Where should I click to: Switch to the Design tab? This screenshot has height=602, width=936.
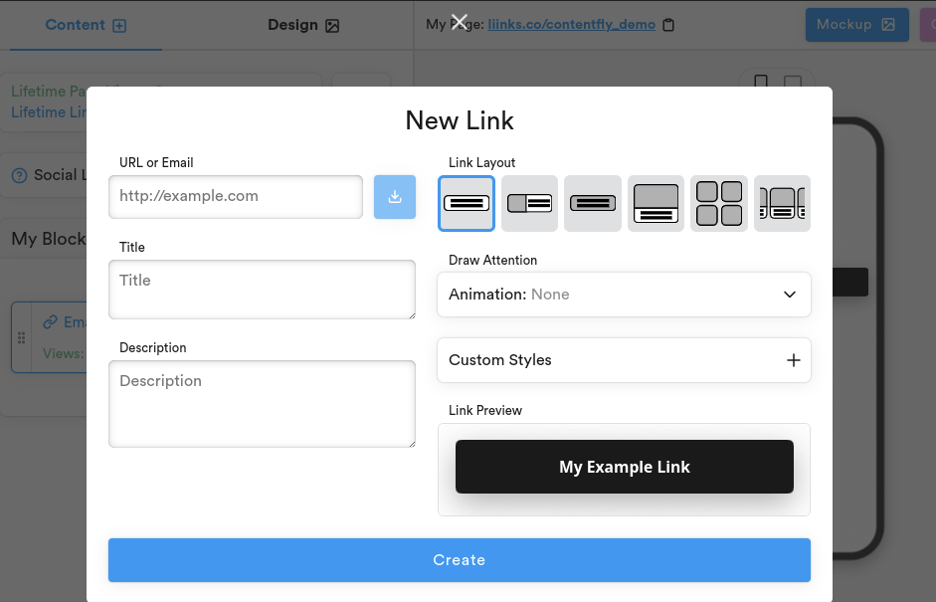coord(303,25)
